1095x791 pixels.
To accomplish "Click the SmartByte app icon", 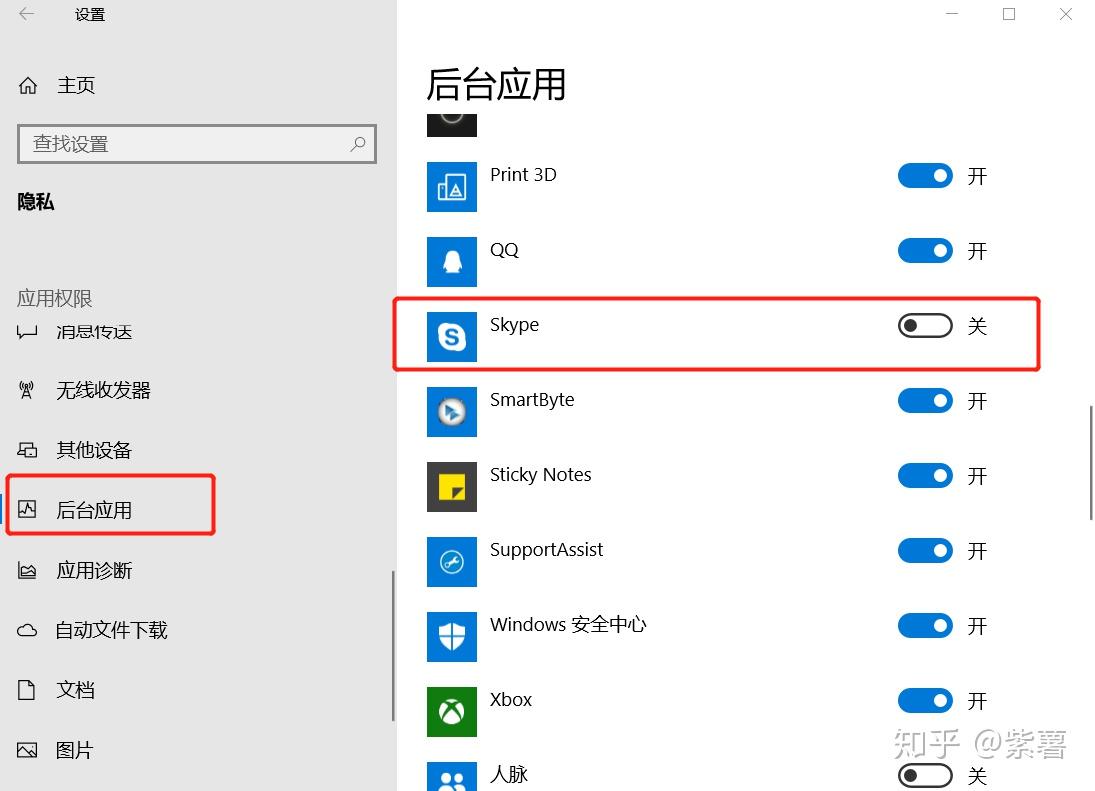I will point(452,412).
